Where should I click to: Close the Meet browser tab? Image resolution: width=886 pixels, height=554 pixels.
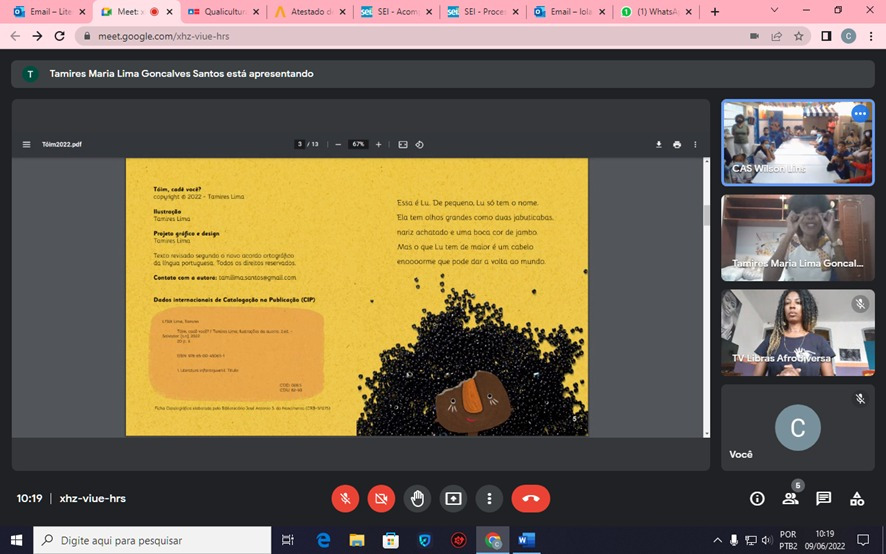pos(170,11)
